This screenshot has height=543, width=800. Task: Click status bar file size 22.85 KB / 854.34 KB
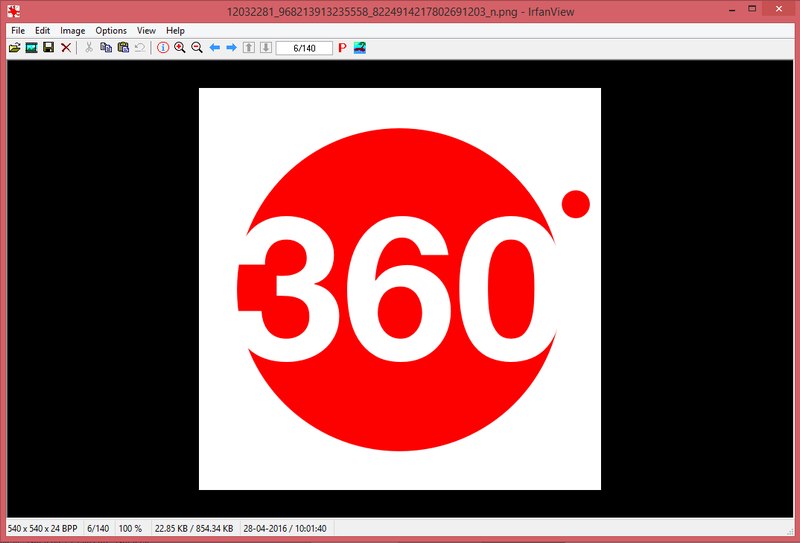point(194,529)
